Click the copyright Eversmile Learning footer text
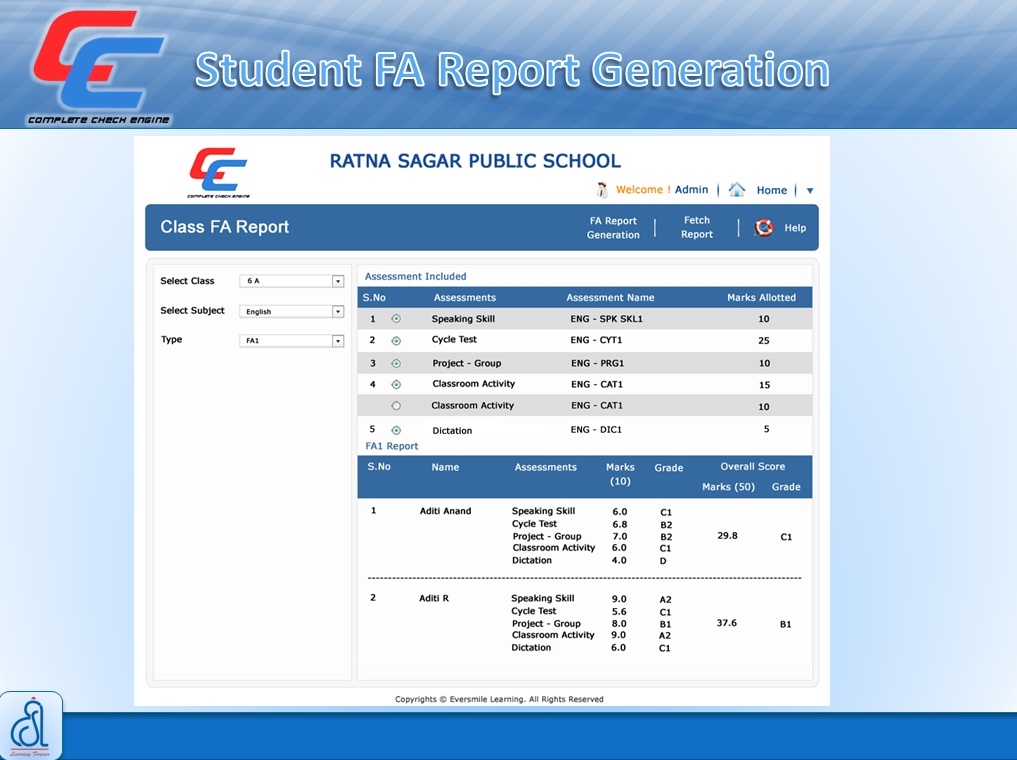The image size is (1017, 760). coord(499,699)
